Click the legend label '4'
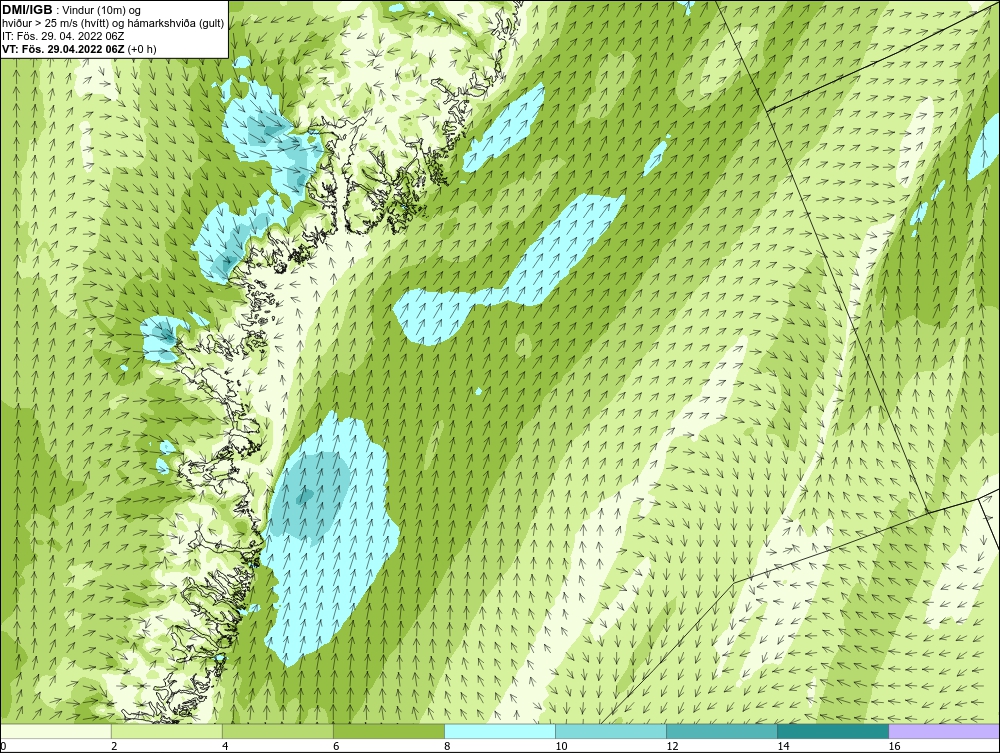 click(x=225, y=746)
